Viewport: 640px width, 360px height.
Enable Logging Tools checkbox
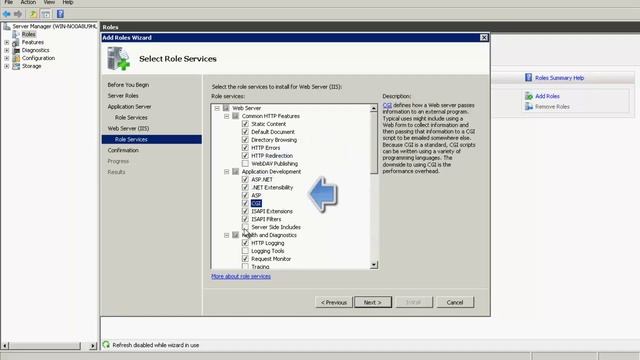point(245,251)
